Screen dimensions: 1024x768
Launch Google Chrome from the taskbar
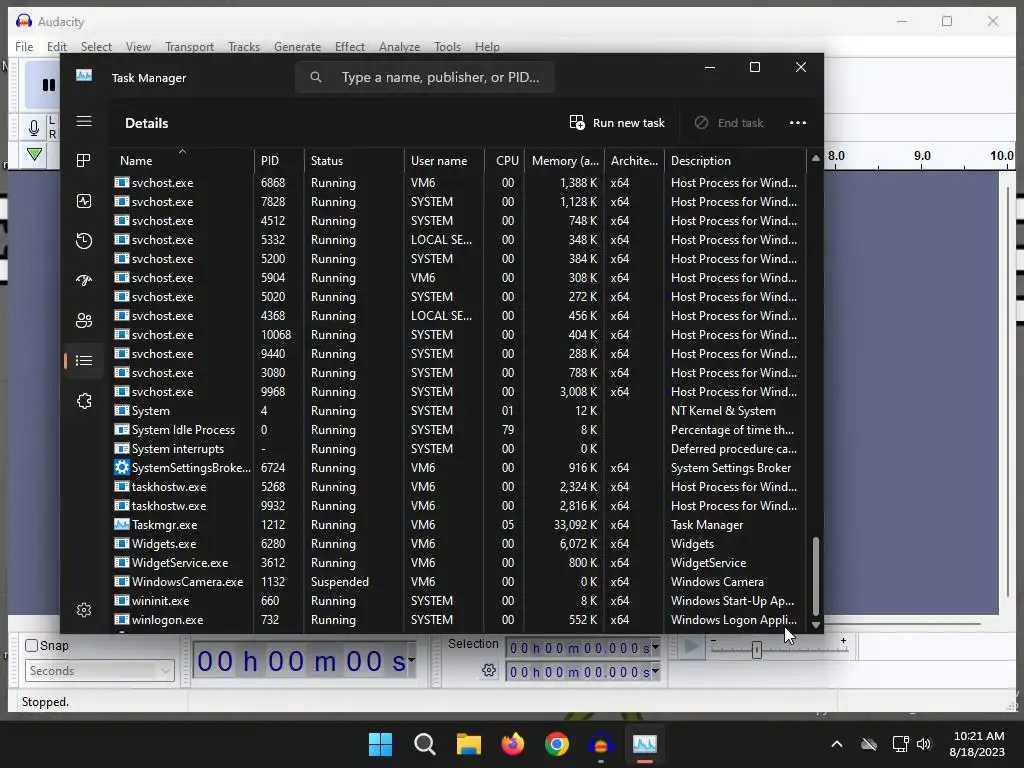(x=556, y=744)
